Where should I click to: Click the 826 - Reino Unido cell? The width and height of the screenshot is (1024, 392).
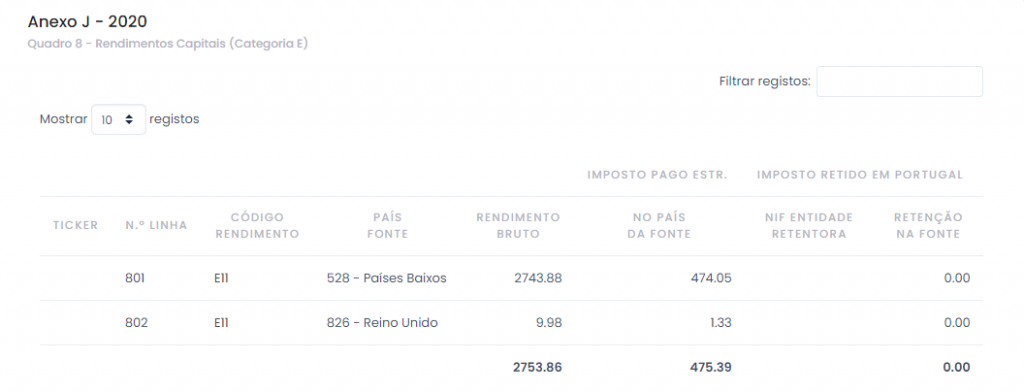click(x=382, y=323)
